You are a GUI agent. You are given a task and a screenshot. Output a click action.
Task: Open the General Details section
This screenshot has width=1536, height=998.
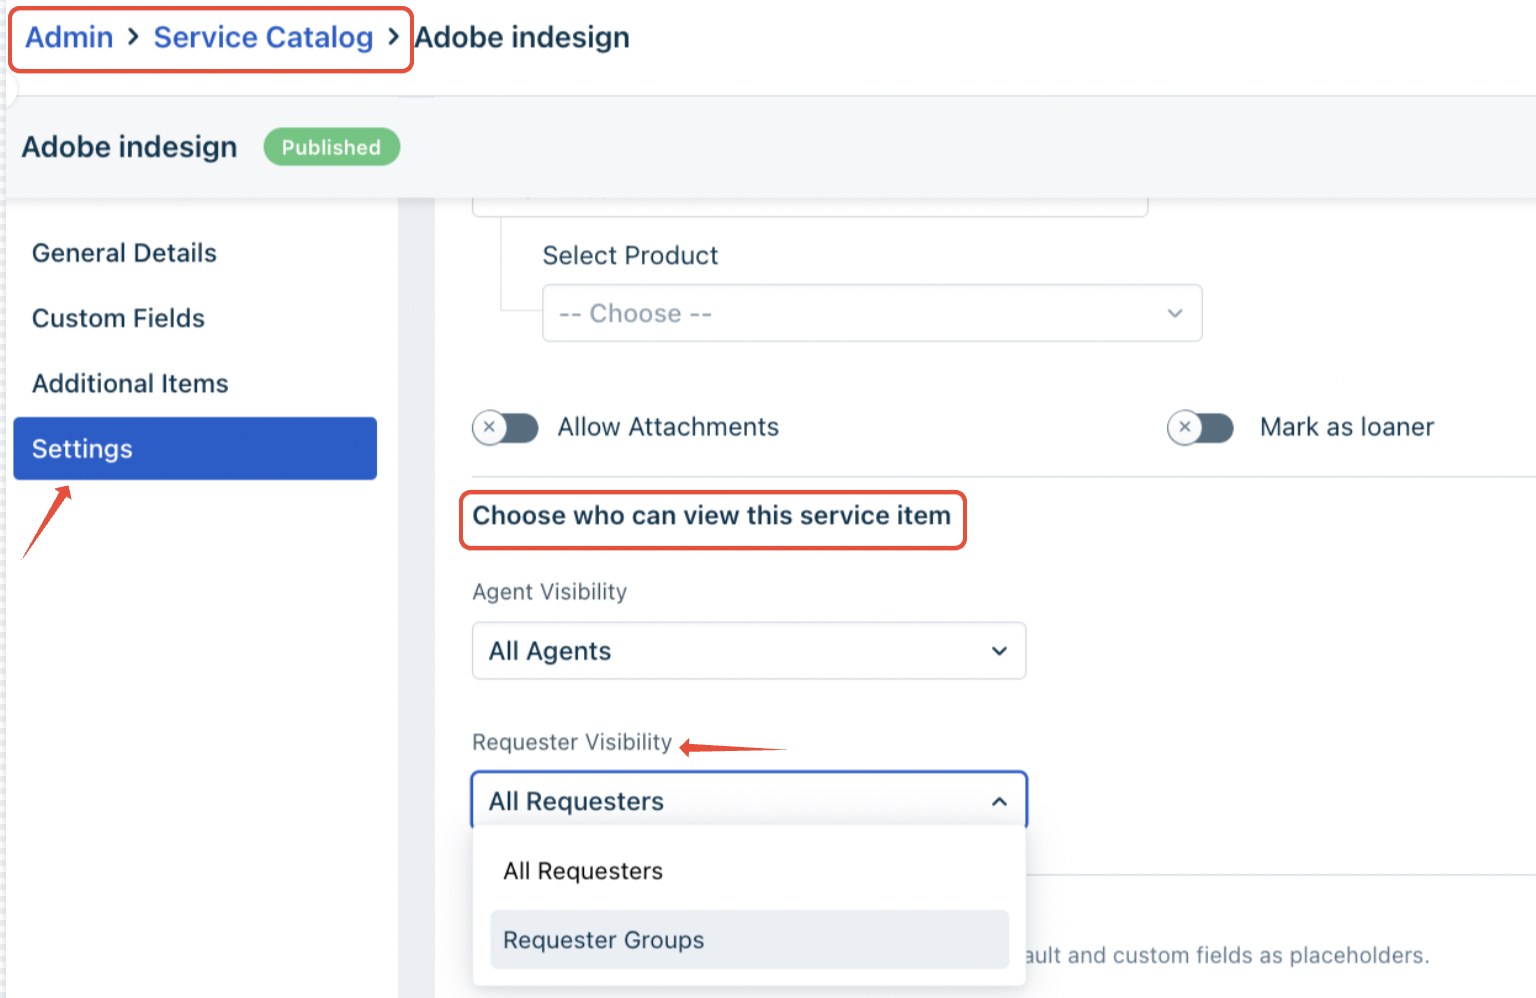click(124, 253)
